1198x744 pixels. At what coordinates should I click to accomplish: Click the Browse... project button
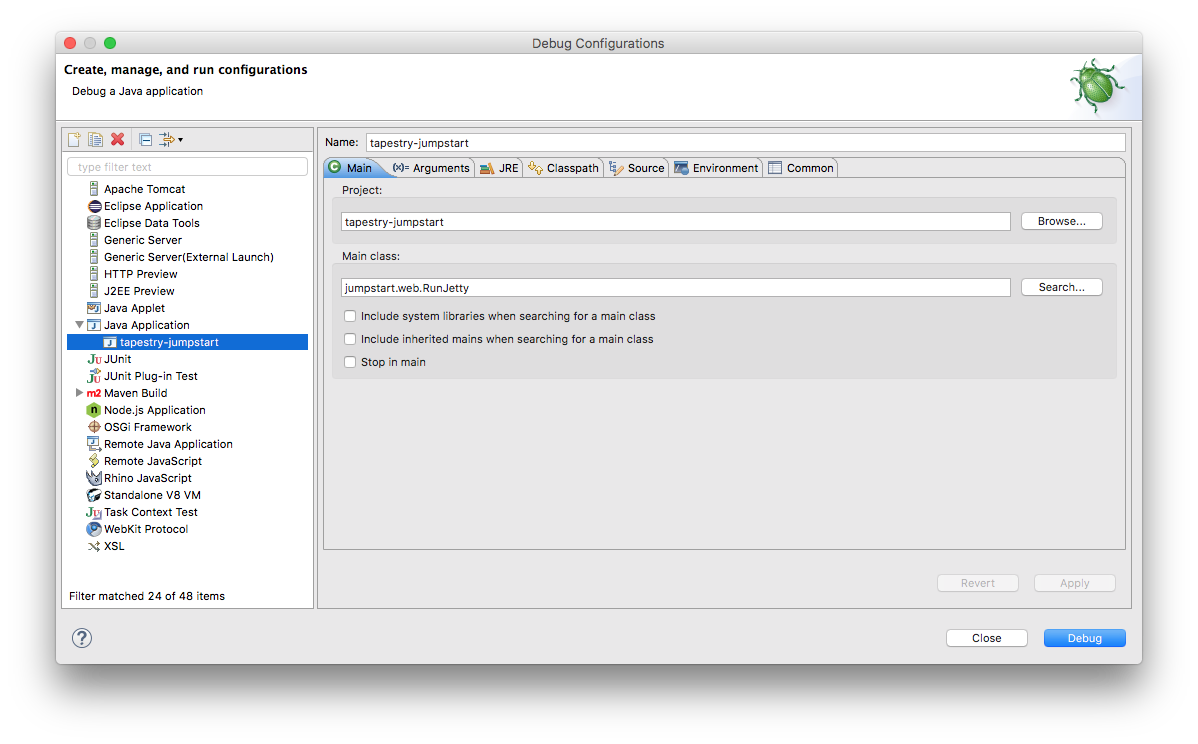click(x=1061, y=222)
